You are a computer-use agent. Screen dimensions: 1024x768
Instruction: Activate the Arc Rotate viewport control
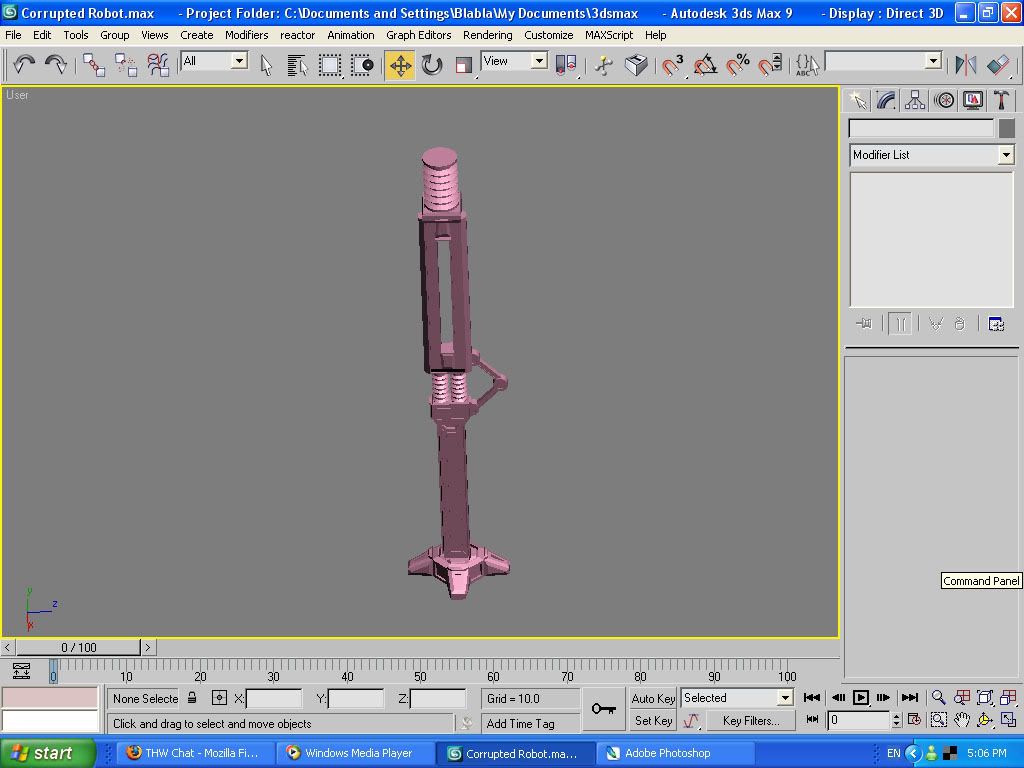point(985,720)
